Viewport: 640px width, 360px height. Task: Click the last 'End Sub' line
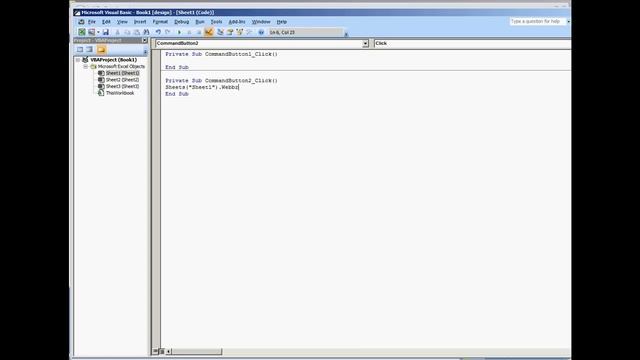[x=177, y=94]
